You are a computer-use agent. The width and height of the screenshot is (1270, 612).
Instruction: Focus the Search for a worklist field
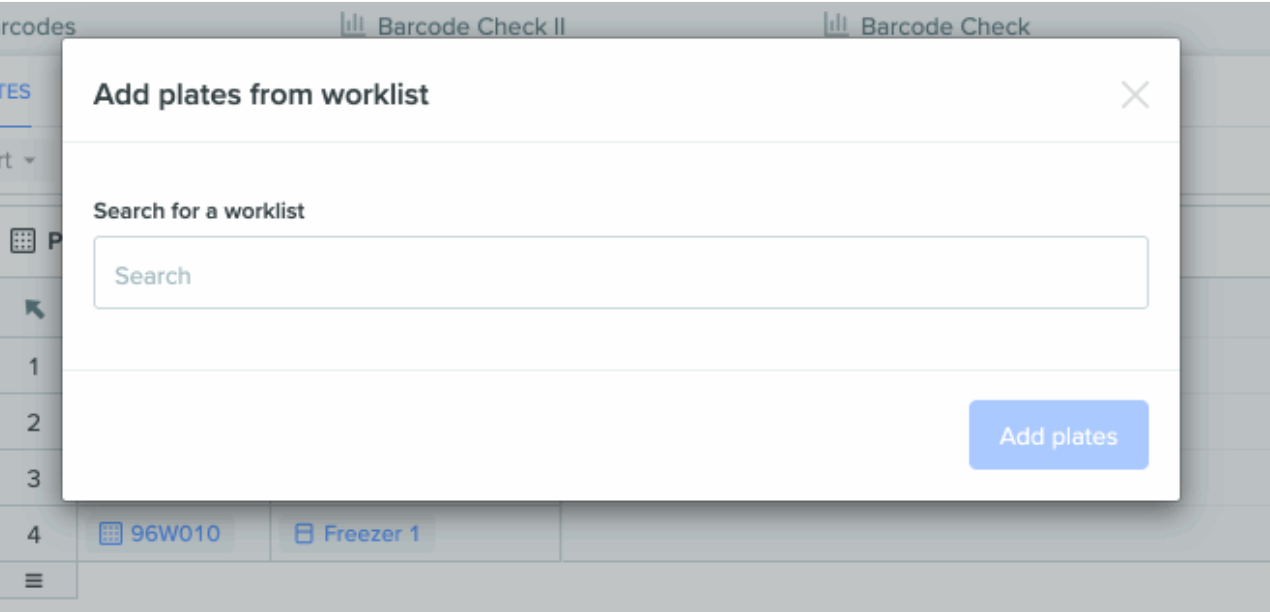coord(621,273)
